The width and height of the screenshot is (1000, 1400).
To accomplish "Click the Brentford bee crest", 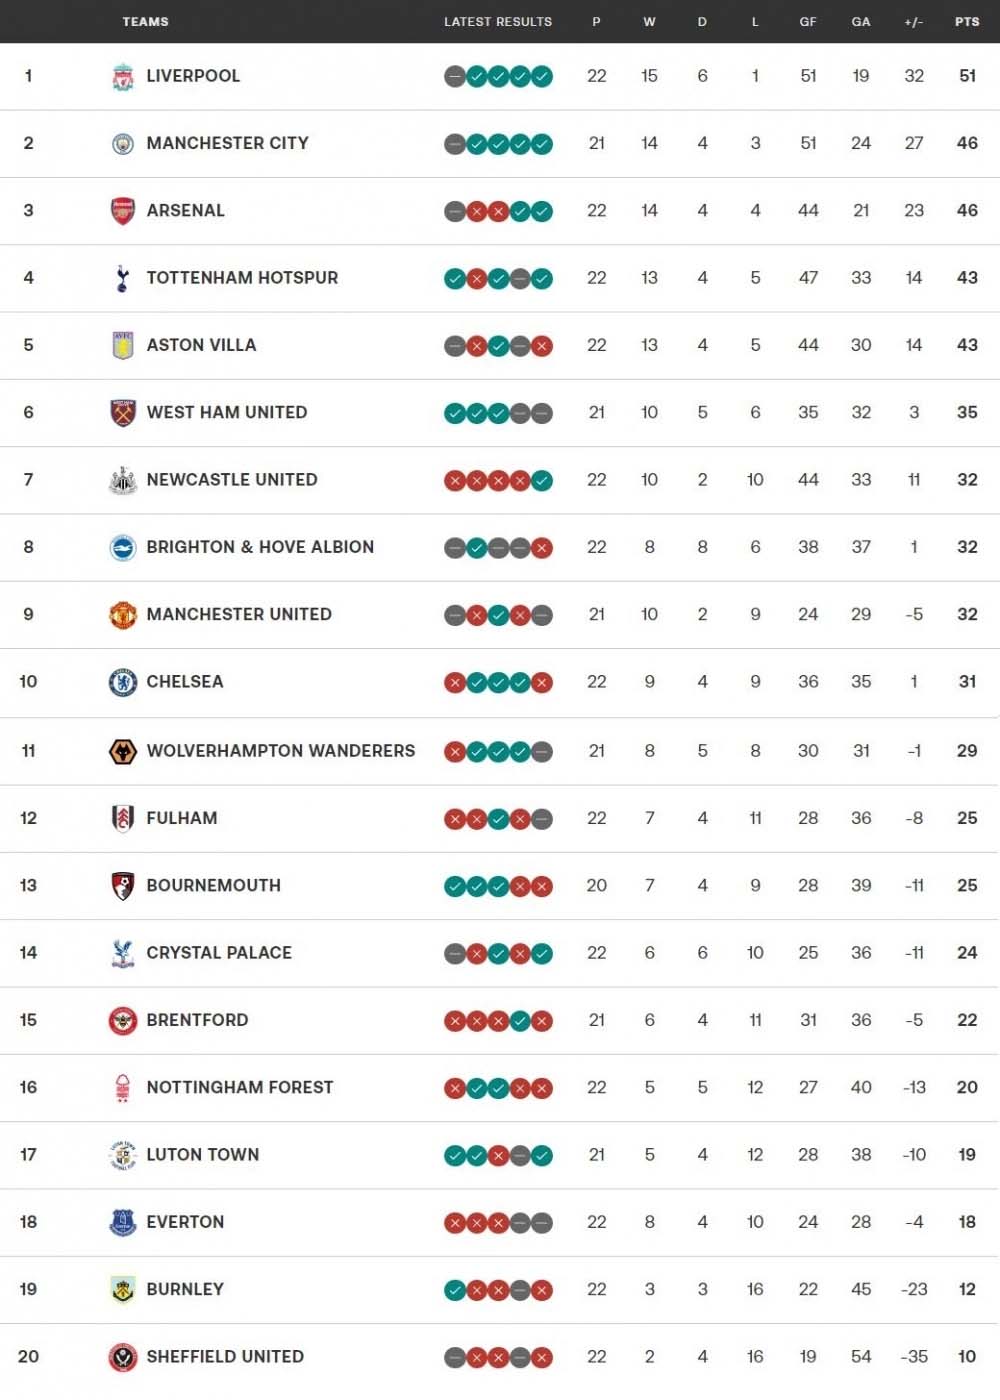I will click(123, 1020).
